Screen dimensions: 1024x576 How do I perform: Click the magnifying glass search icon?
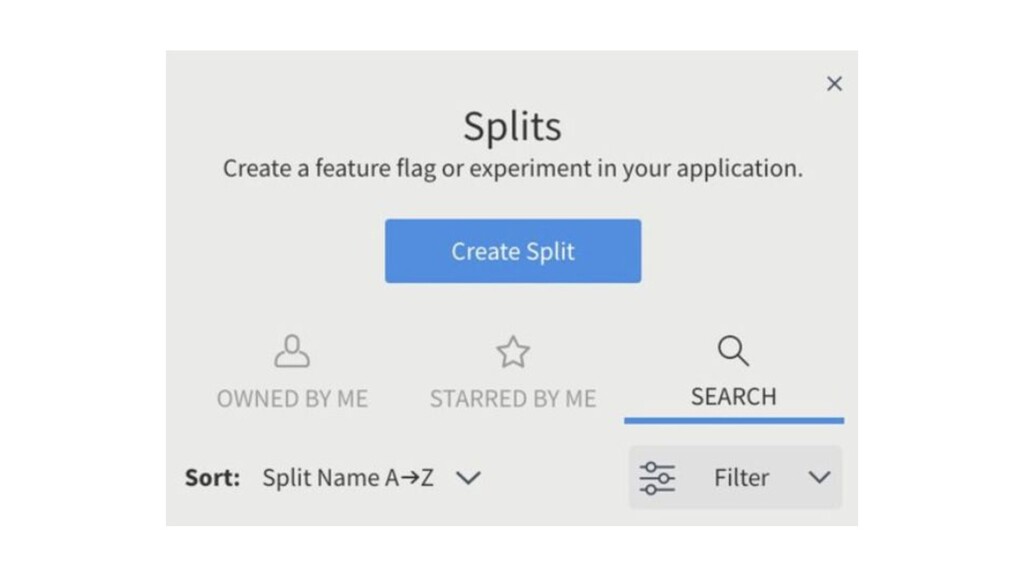(x=733, y=351)
